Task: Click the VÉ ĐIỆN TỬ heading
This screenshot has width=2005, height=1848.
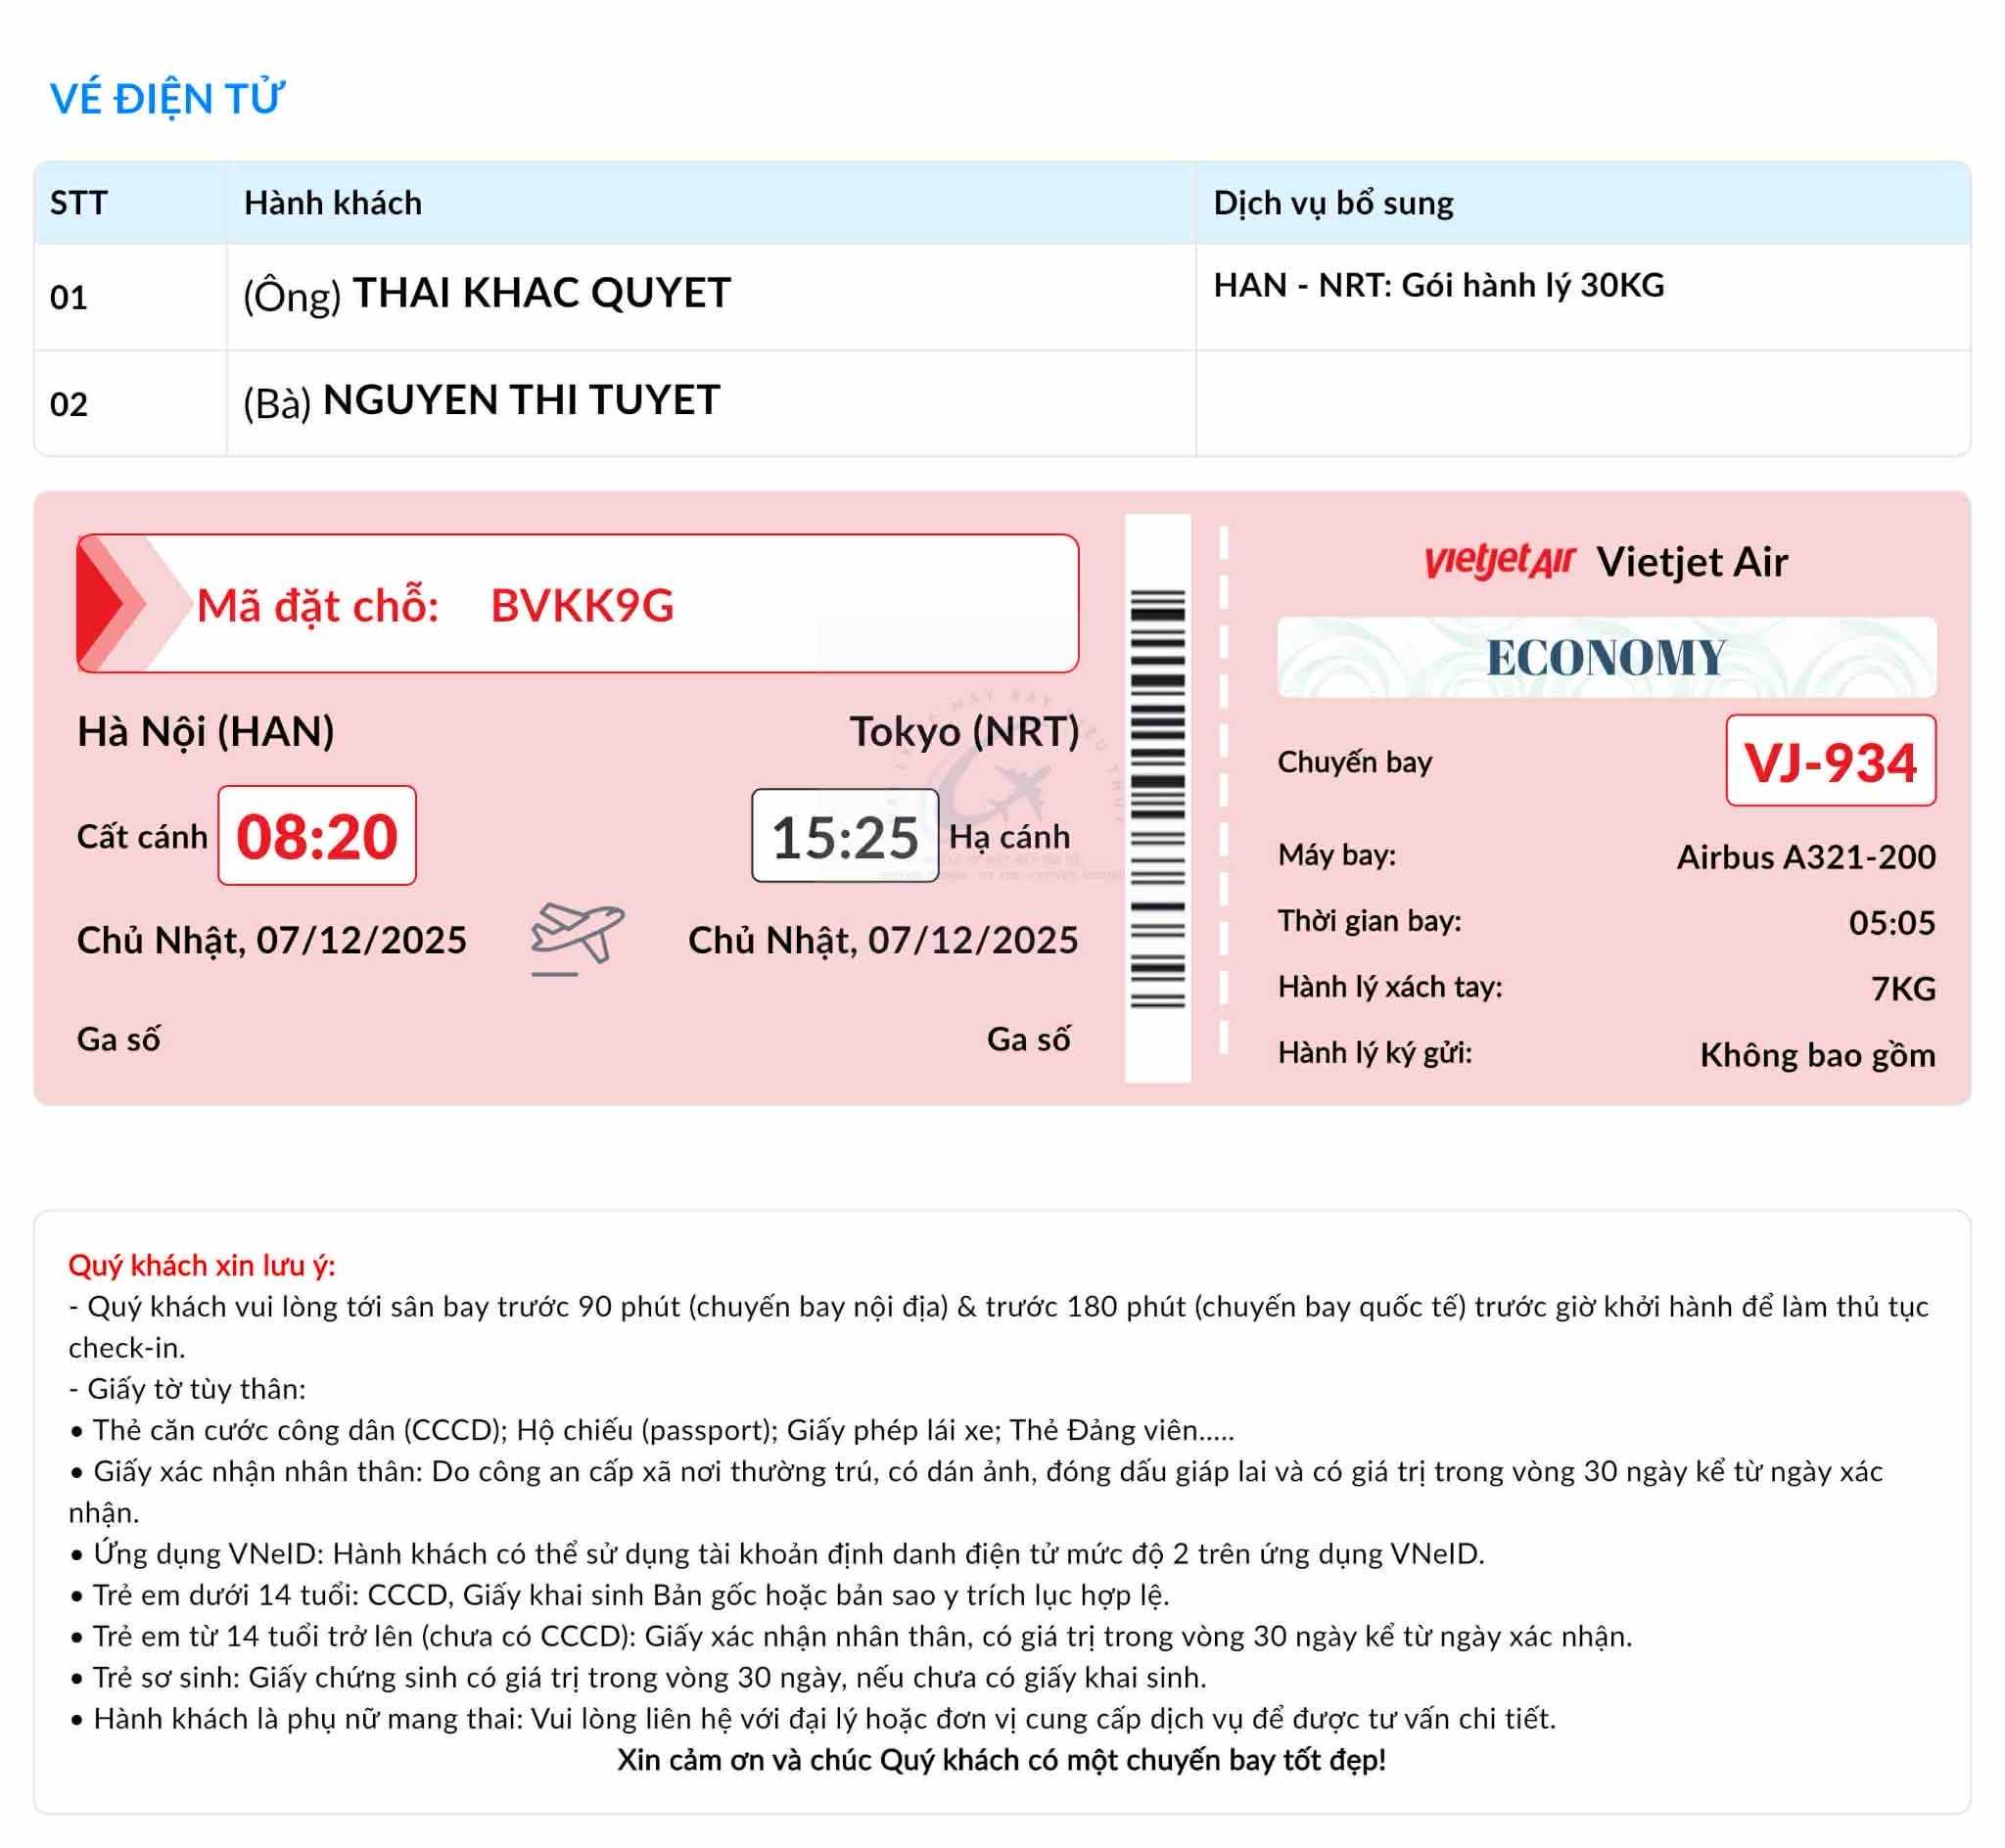Action: (x=167, y=98)
